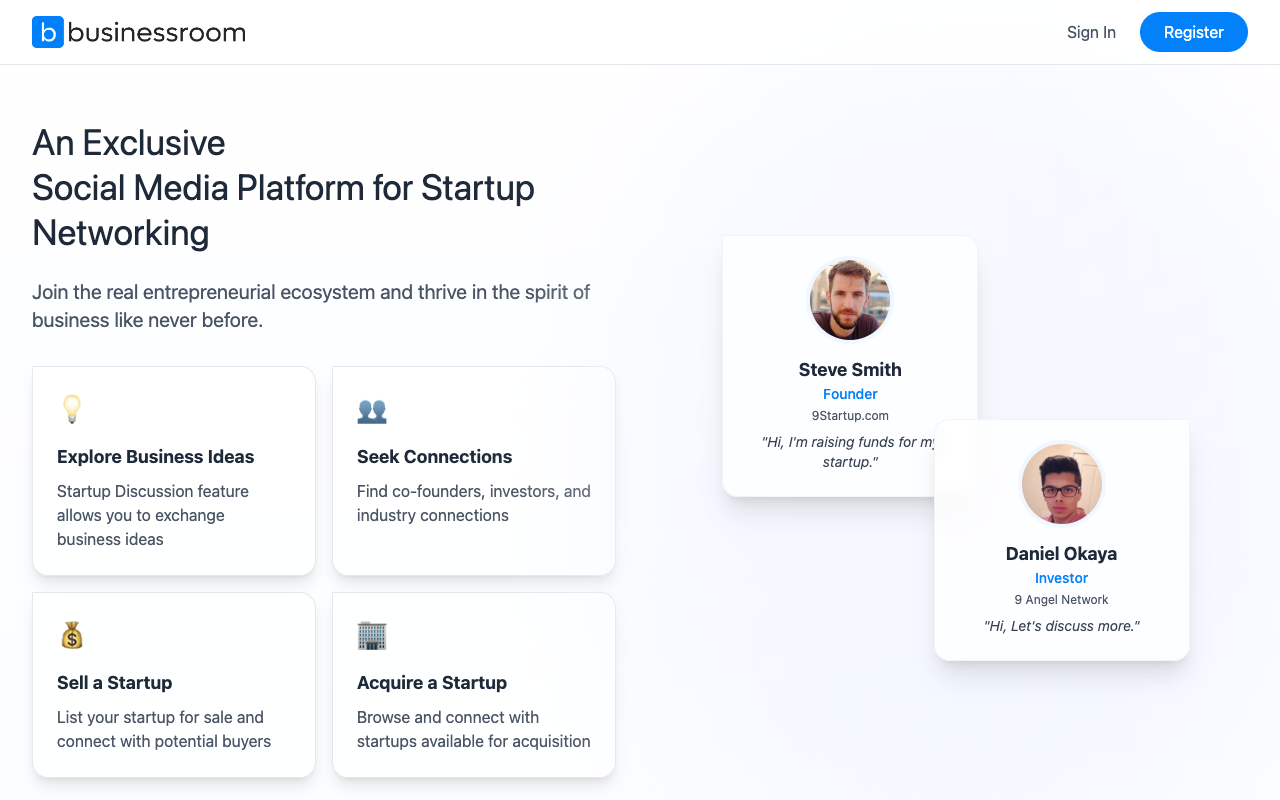The width and height of the screenshot is (1280, 800).
Task: Open Daniel Okaya's profile photo
Action: click(1061, 484)
